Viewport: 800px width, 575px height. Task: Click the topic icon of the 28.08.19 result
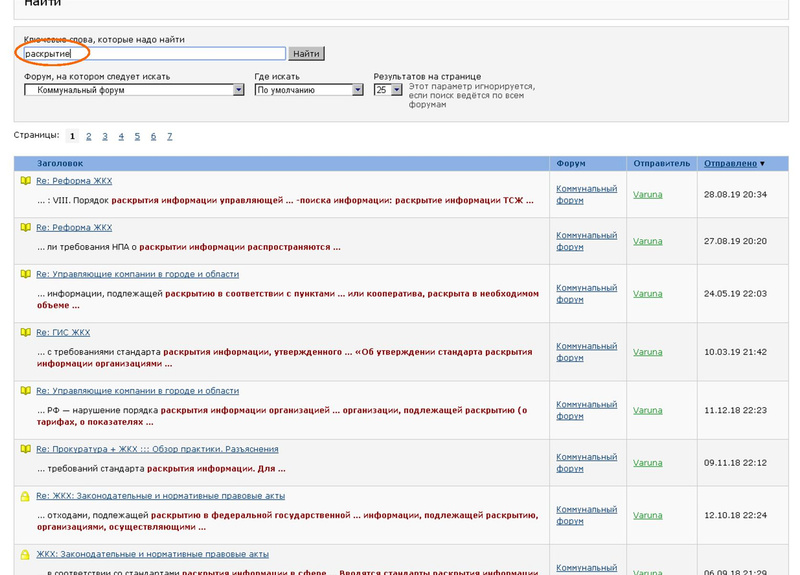[x=26, y=181]
